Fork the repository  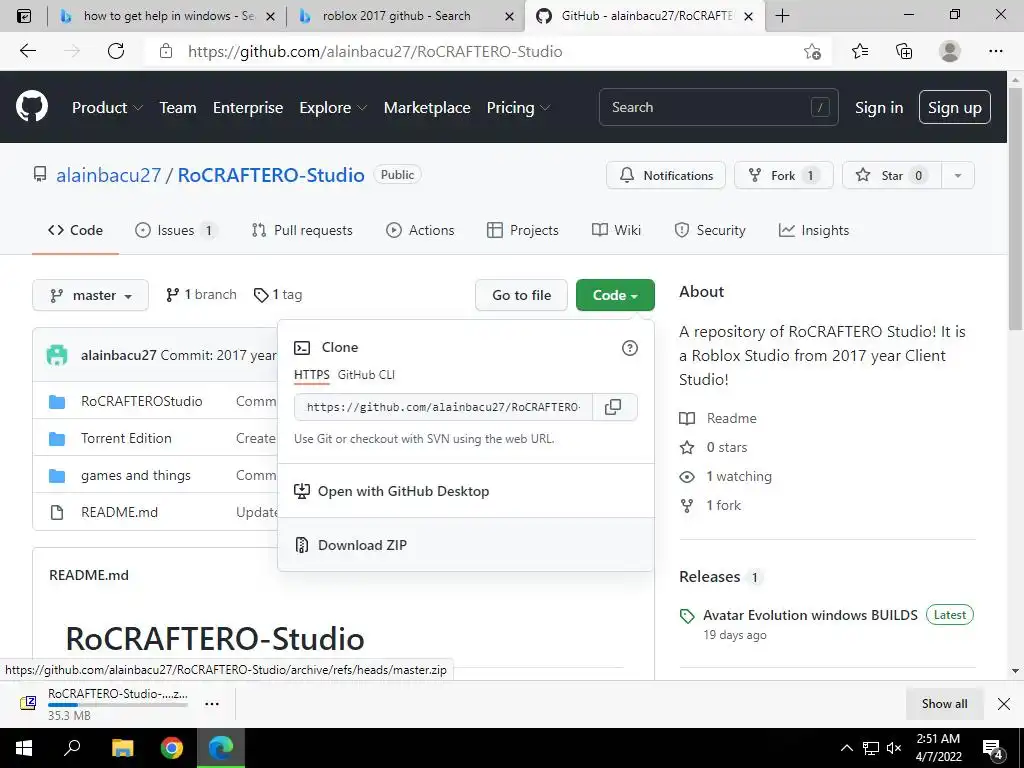pos(784,175)
